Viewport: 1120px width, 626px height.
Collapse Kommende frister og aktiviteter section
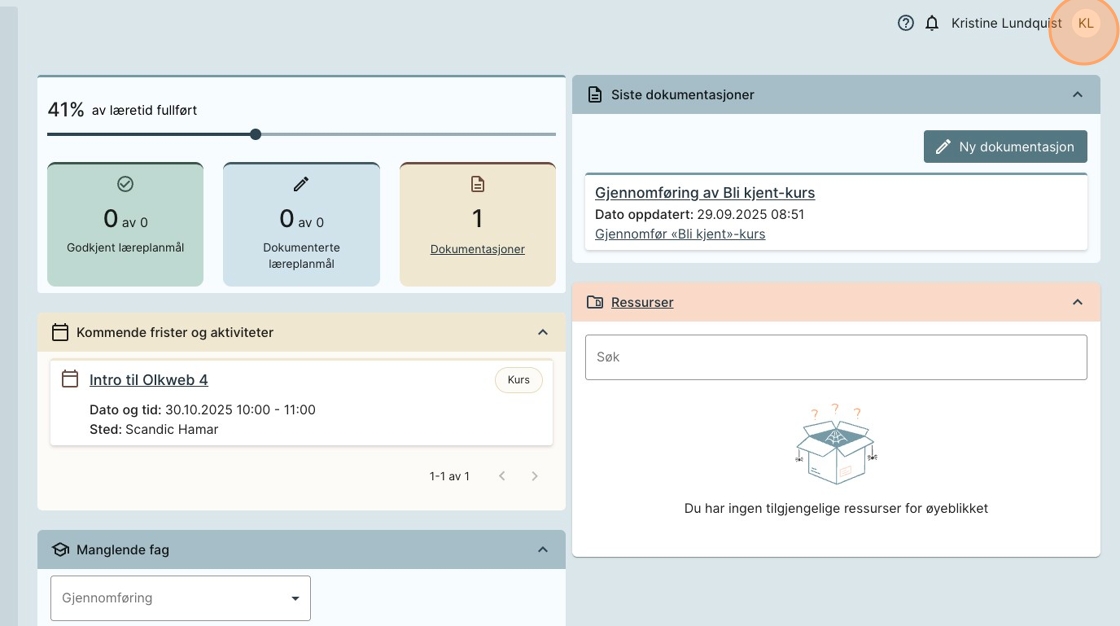(x=543, y=332)
